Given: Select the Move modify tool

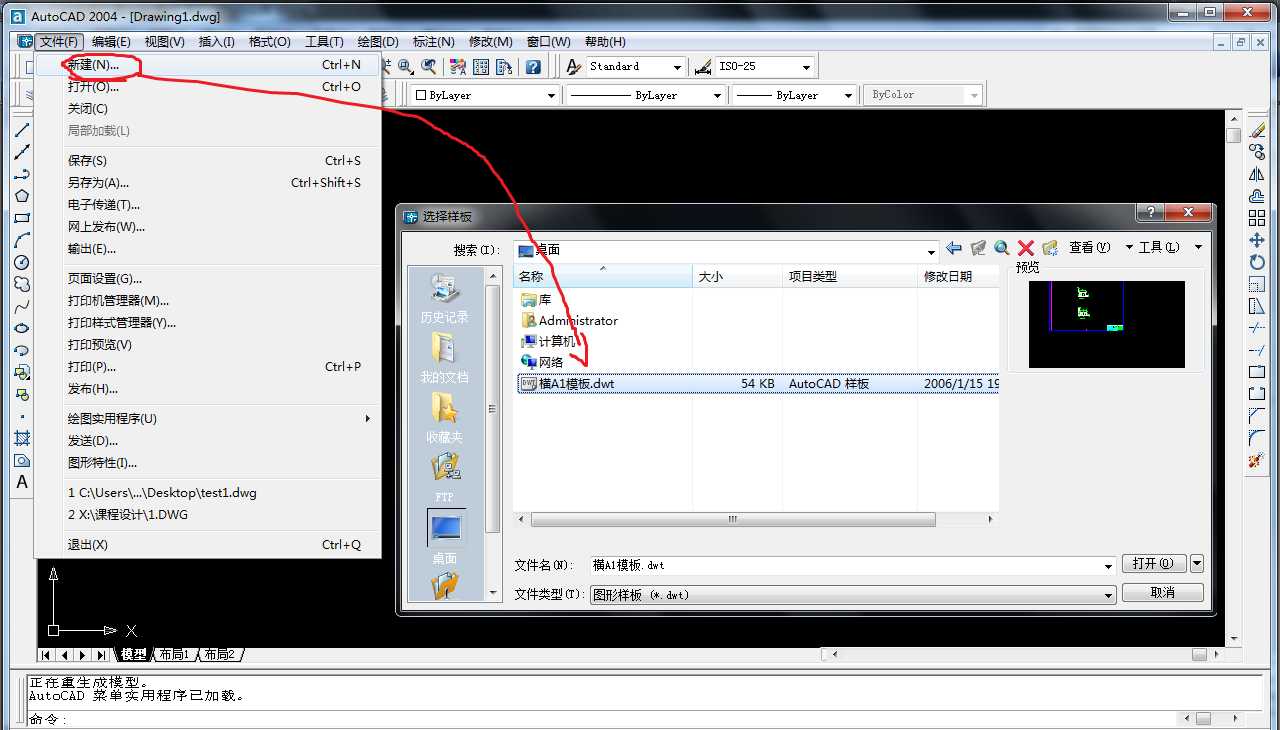Looking at the screenshot, I should tap(1257, 240).
